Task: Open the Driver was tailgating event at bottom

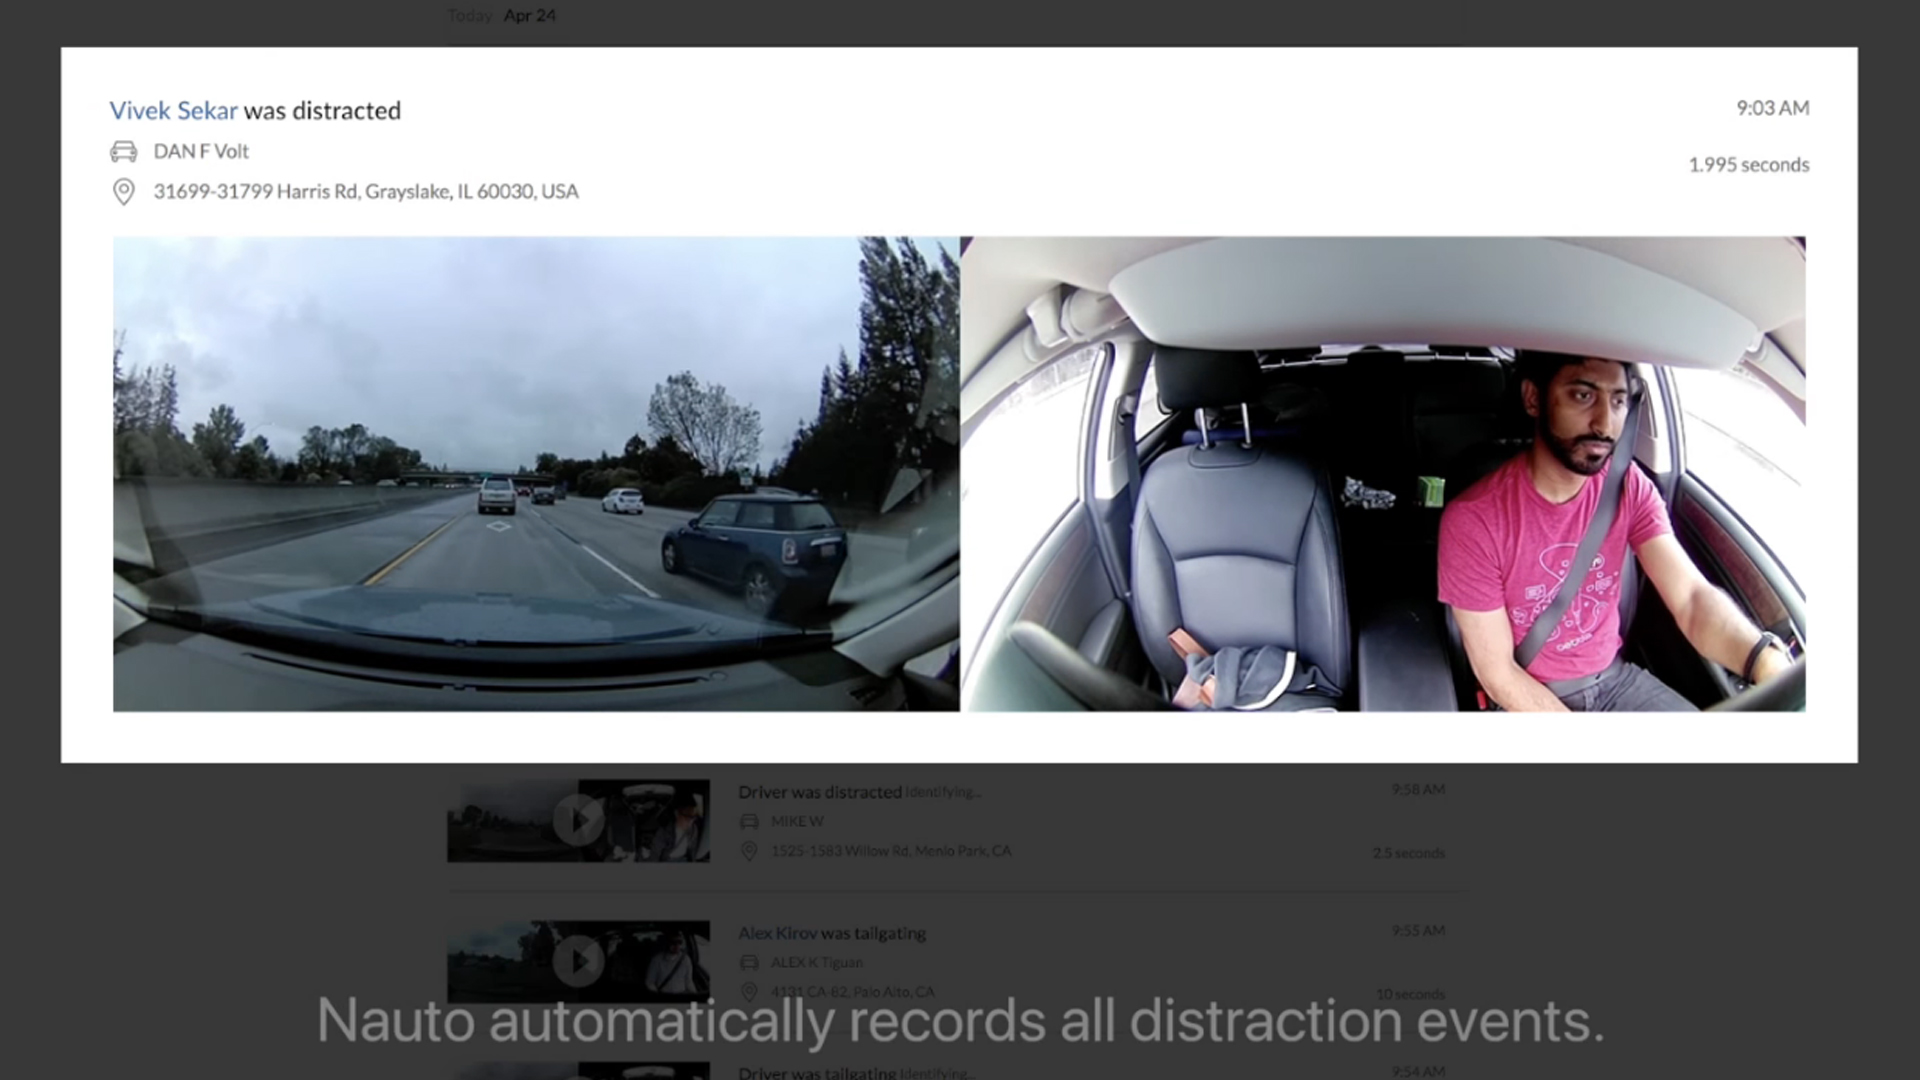Action: 817,1072
